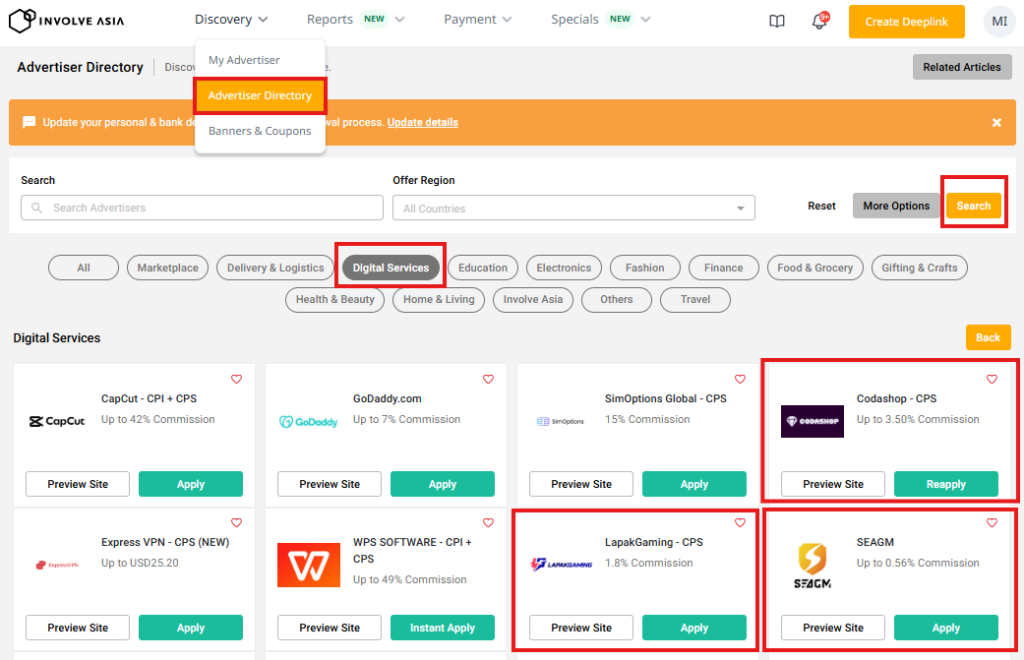Open the notifications bell icon
Image resolution: width=1024 pixels, height=660 pixels.
pos(819,21)
